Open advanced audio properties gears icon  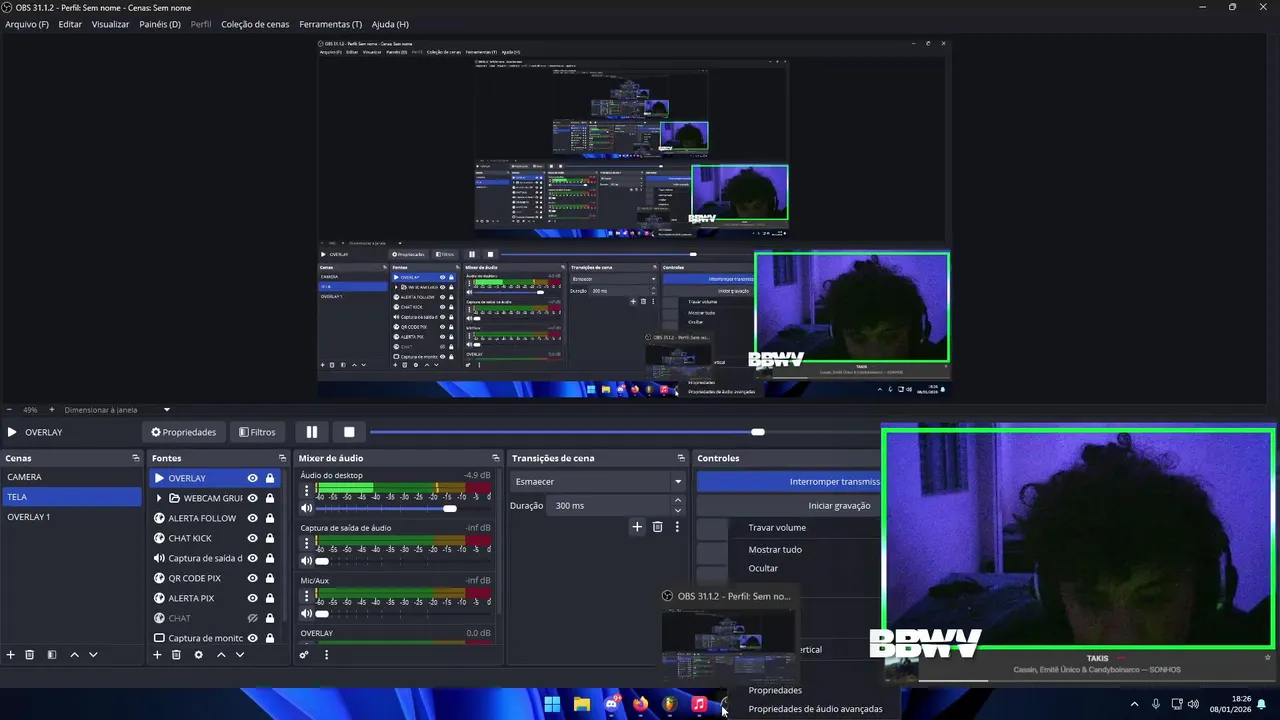[x=304, y=655]
